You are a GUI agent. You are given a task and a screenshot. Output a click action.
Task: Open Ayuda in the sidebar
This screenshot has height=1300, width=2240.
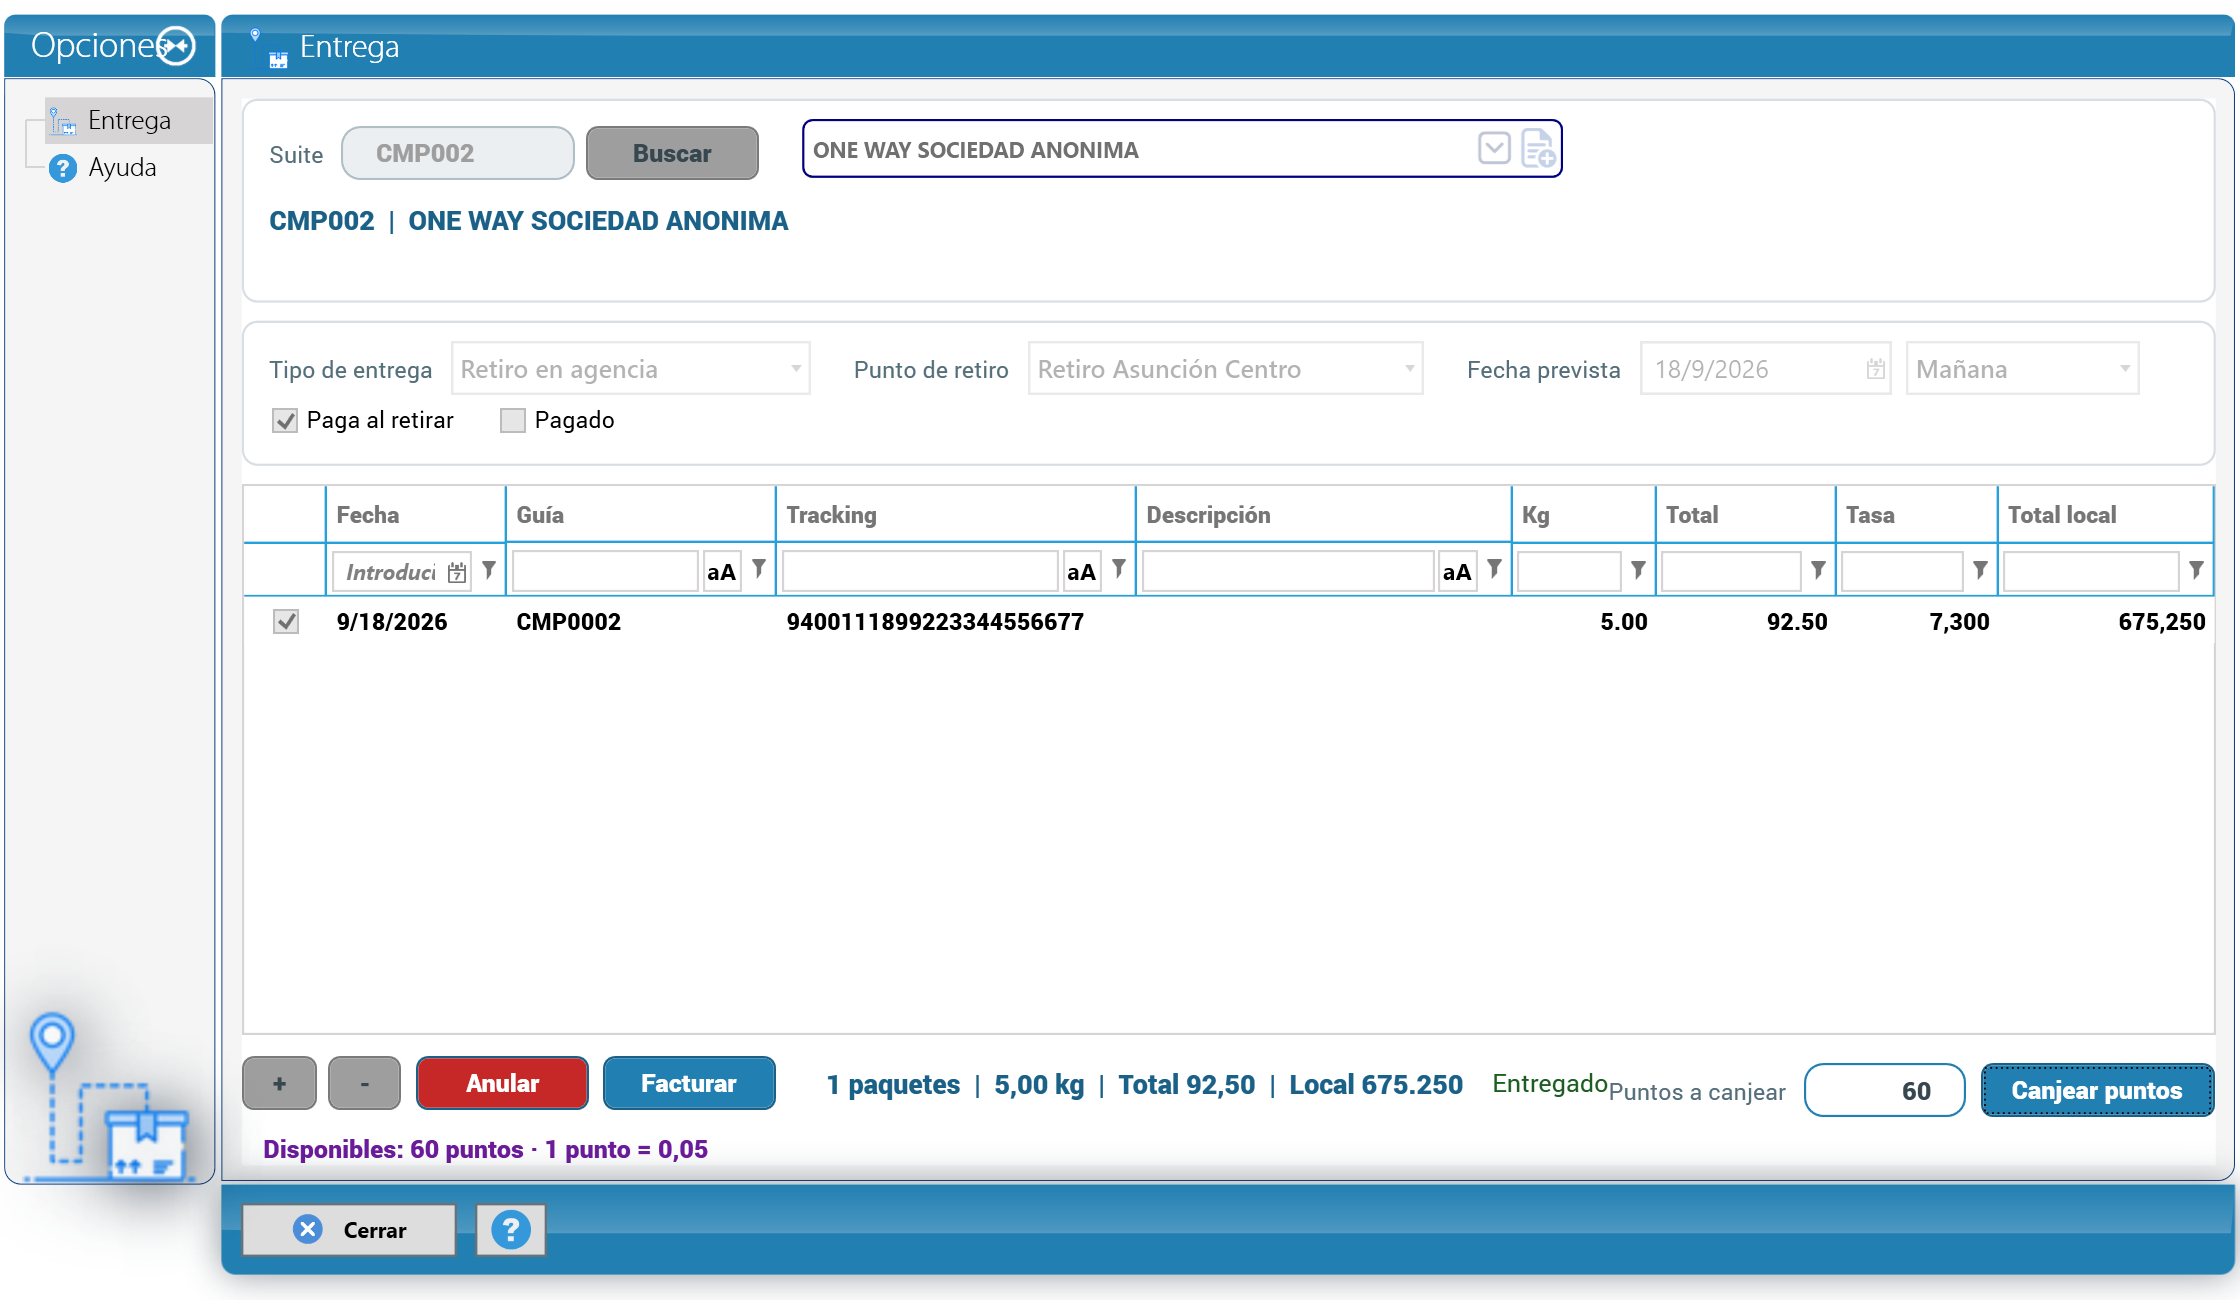[x=122, y=167]
